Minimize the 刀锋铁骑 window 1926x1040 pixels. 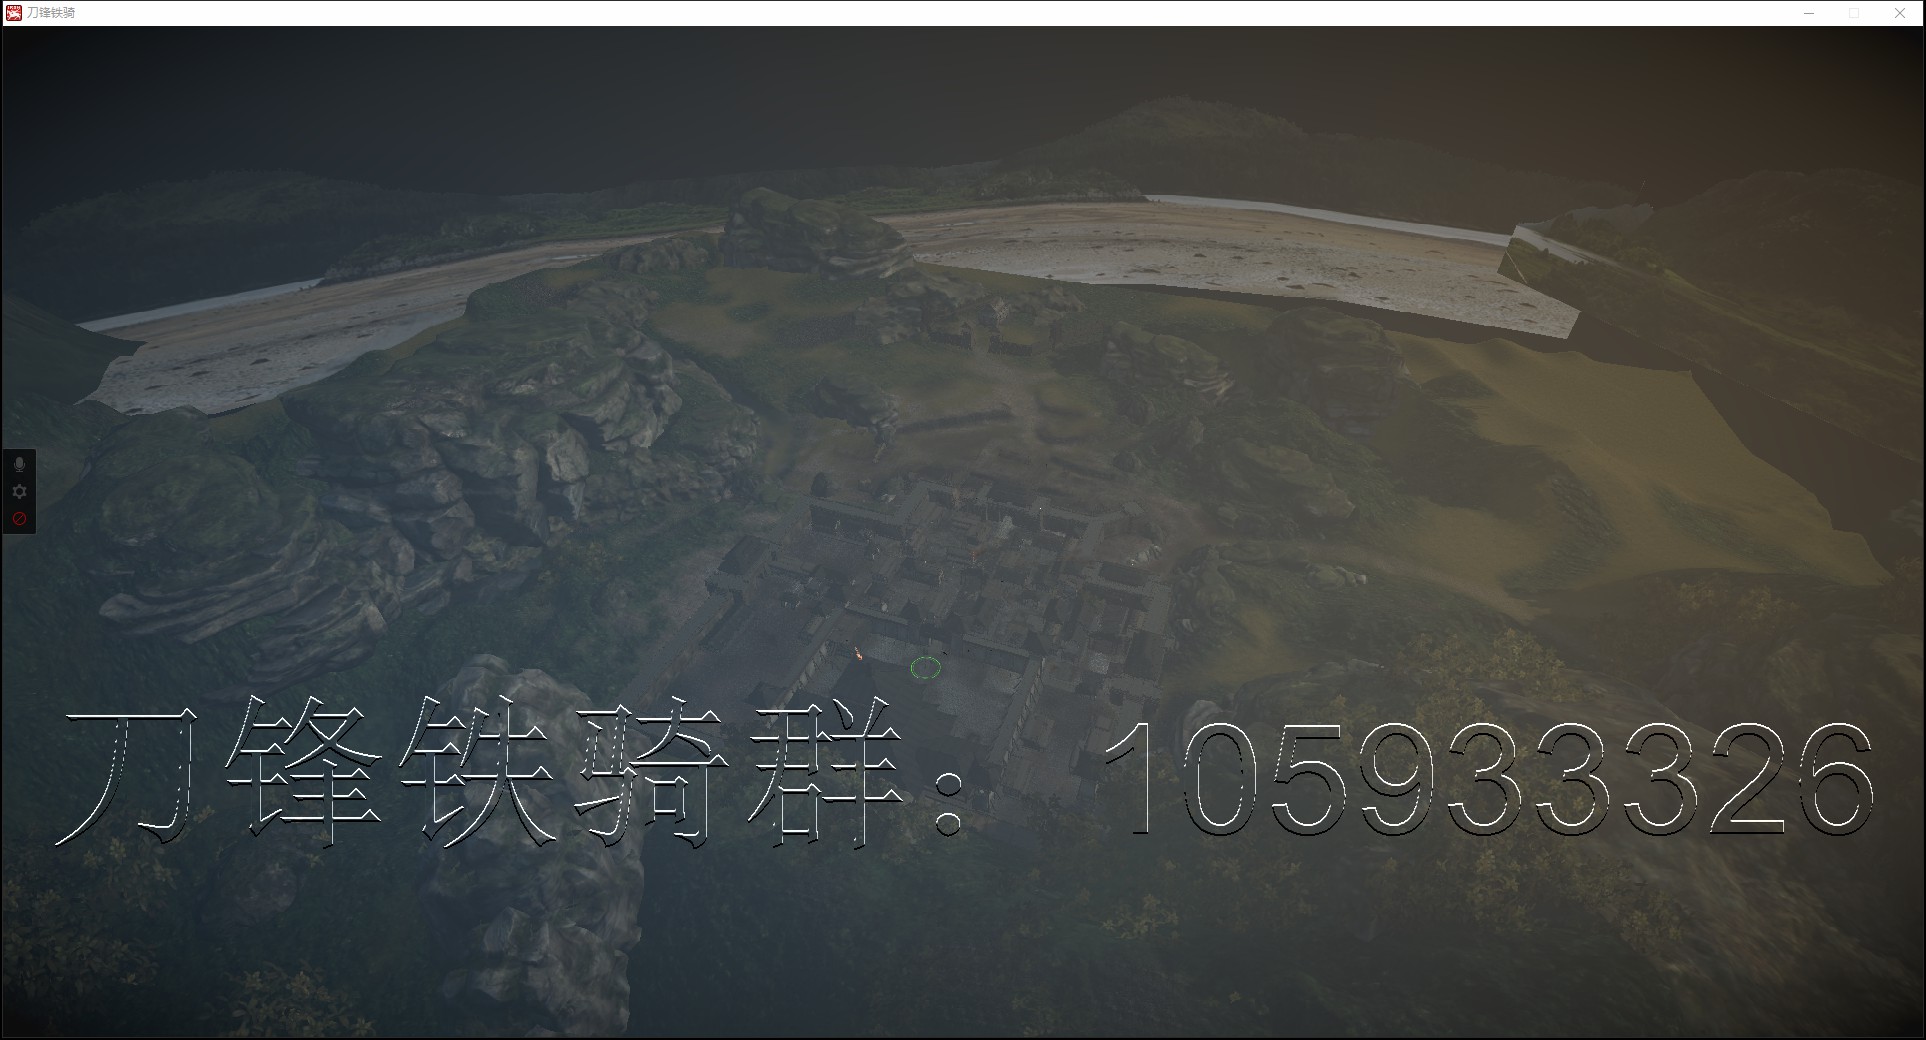1809,13
